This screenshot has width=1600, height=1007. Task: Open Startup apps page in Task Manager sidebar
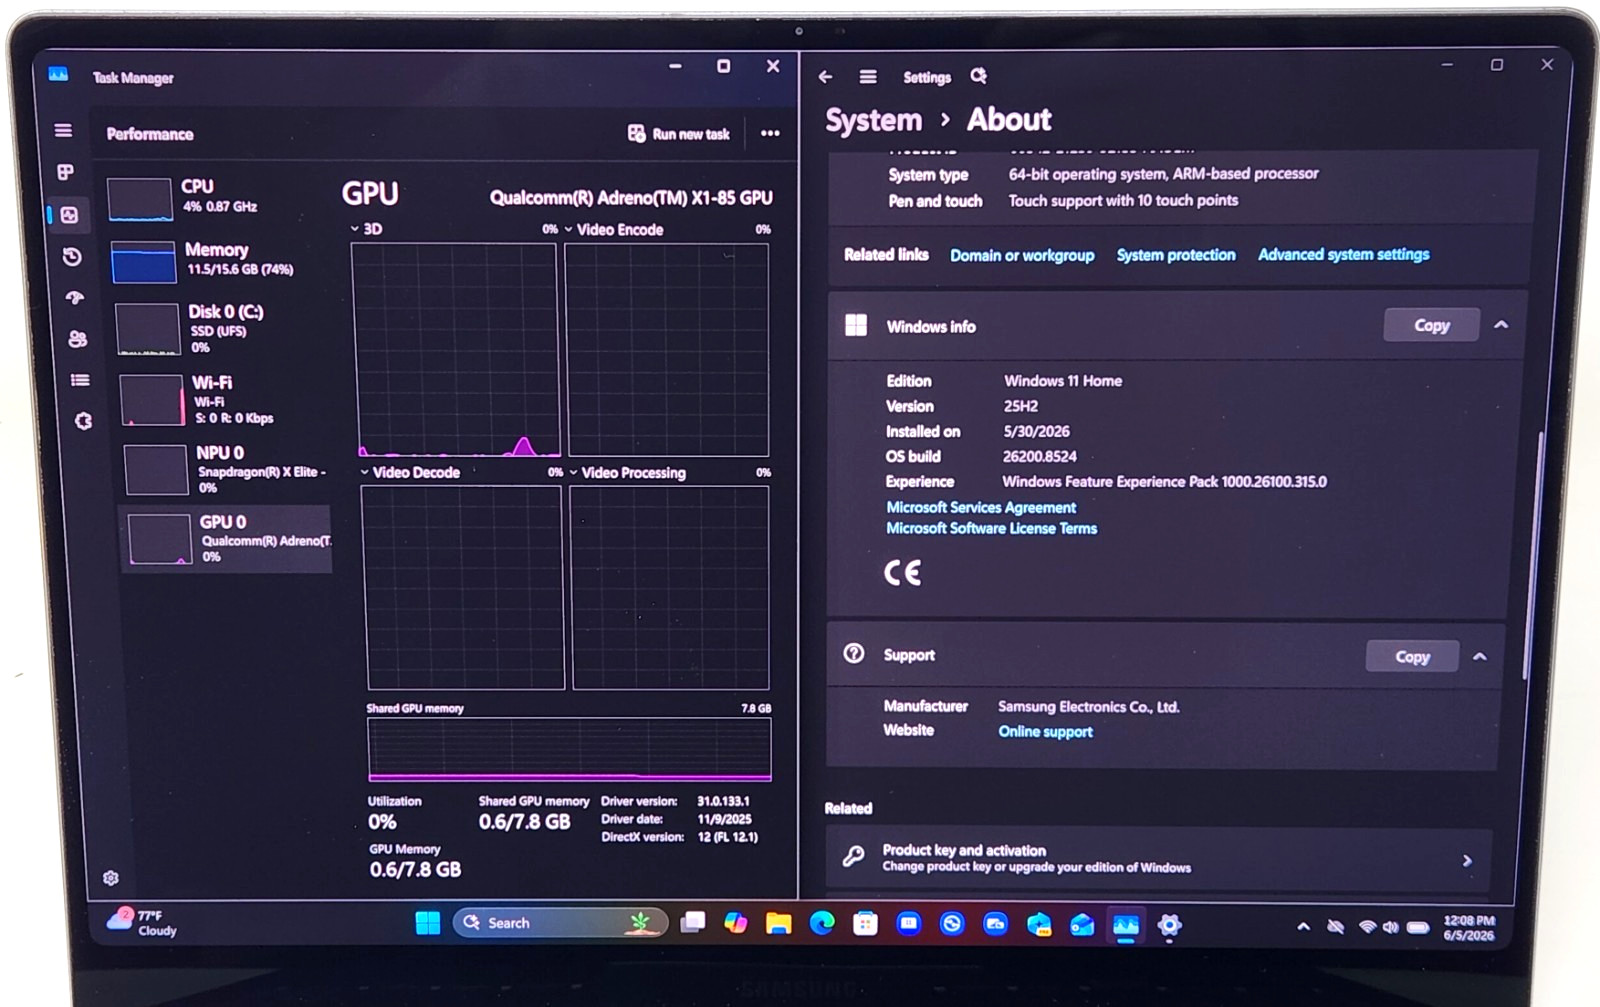75,298
